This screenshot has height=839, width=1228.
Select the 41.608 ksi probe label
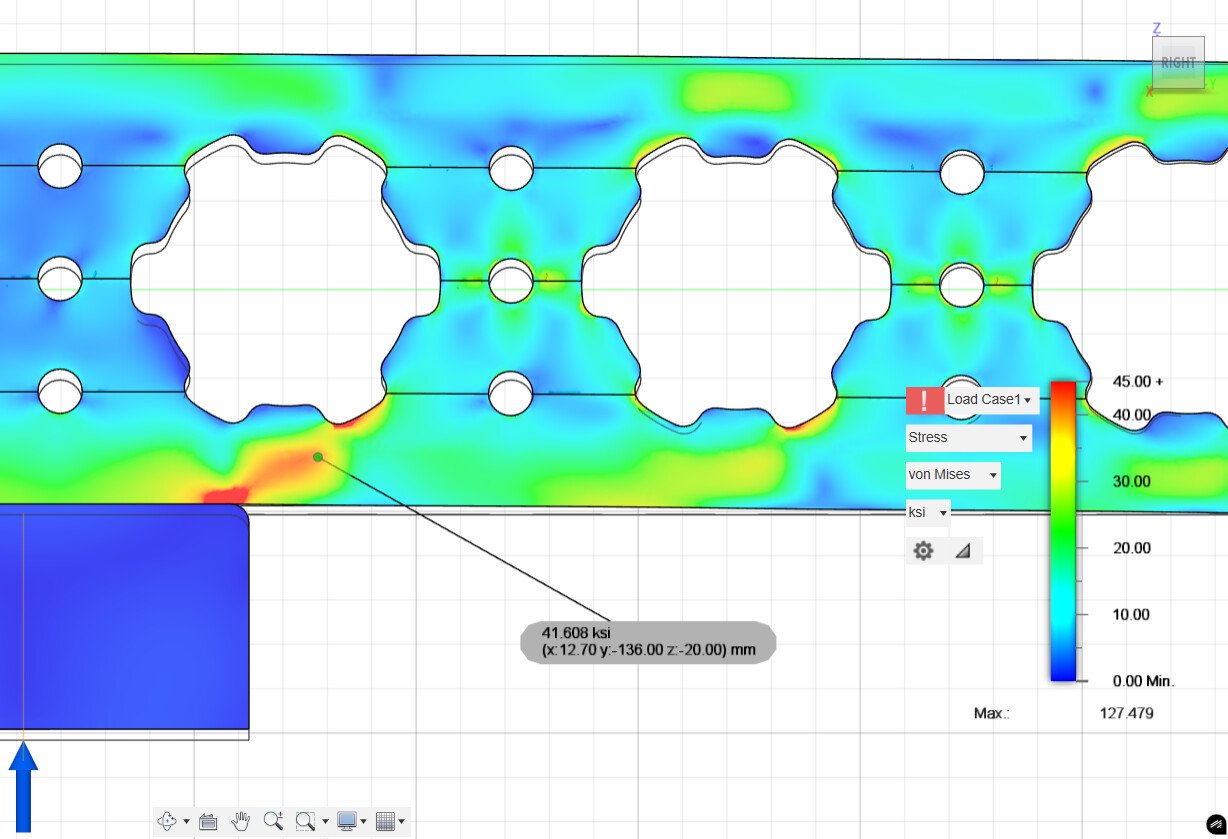pyautogui.click(x=648, y=642)
